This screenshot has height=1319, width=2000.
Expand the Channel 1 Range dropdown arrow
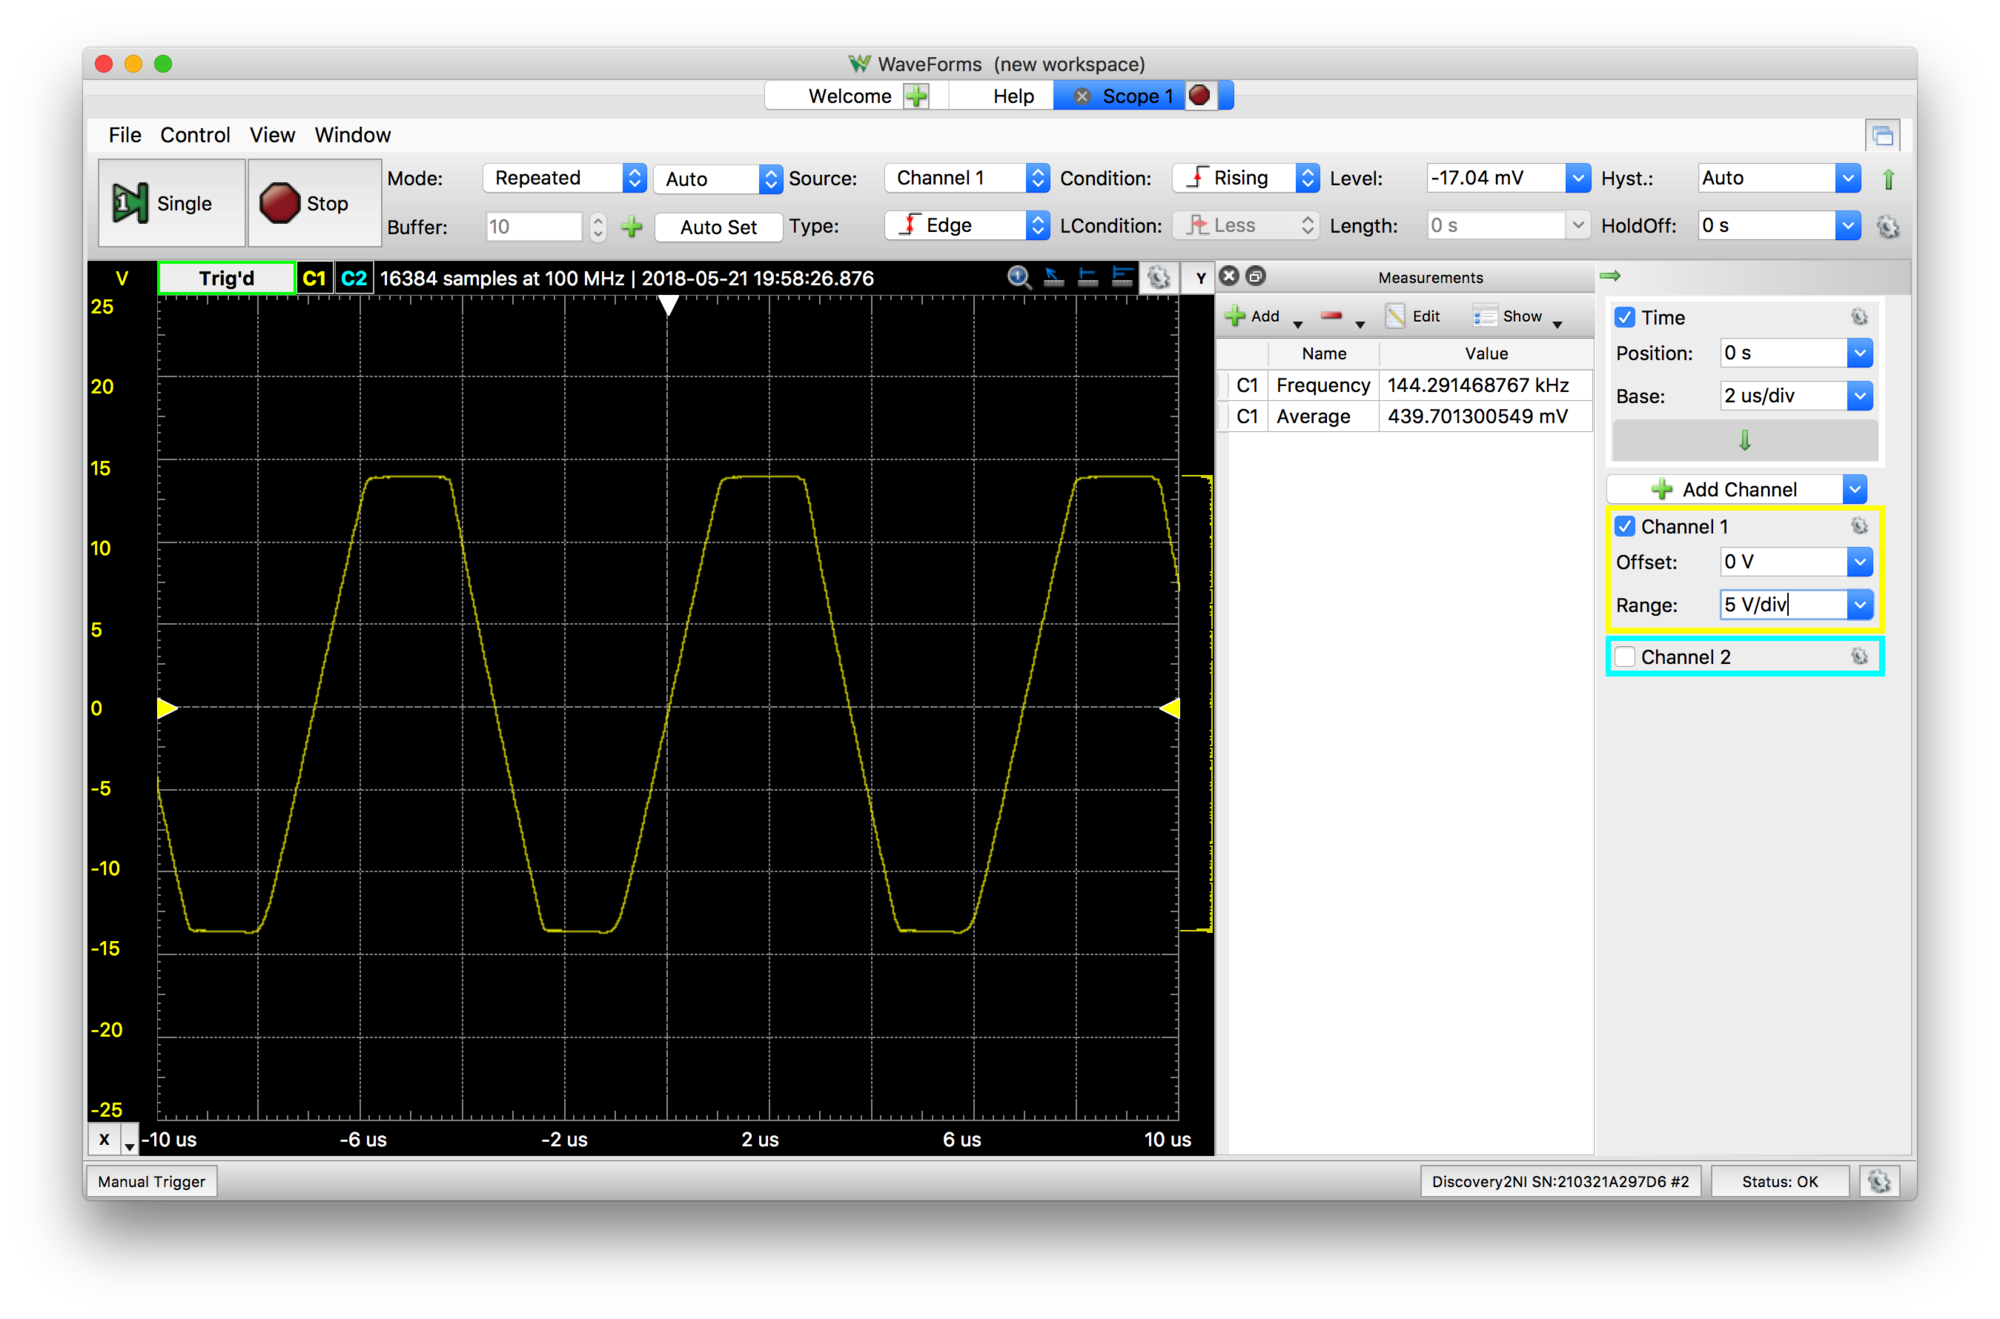point(1859,605)
